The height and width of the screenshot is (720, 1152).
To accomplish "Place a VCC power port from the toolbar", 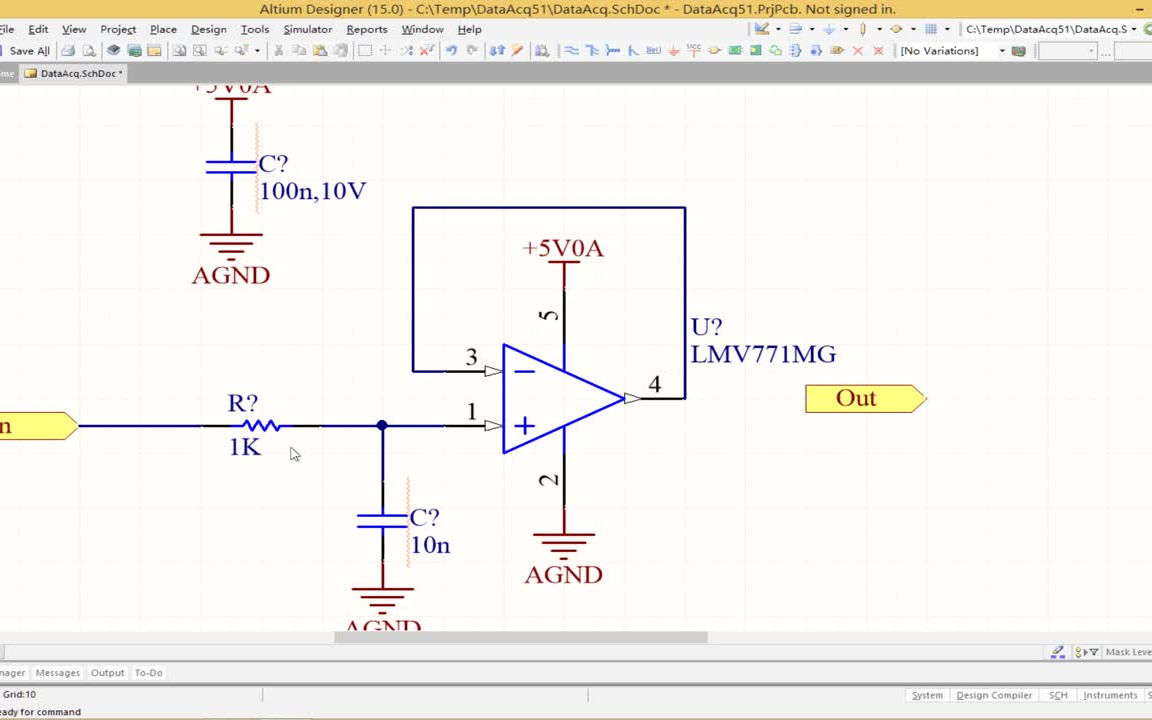I will [x=693, y=51].
